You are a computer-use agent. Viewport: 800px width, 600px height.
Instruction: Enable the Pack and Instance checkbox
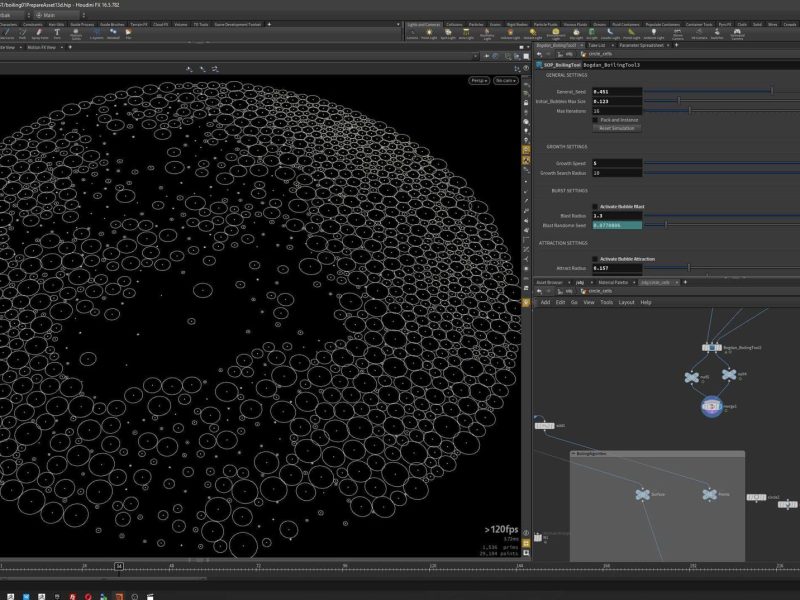595,120
